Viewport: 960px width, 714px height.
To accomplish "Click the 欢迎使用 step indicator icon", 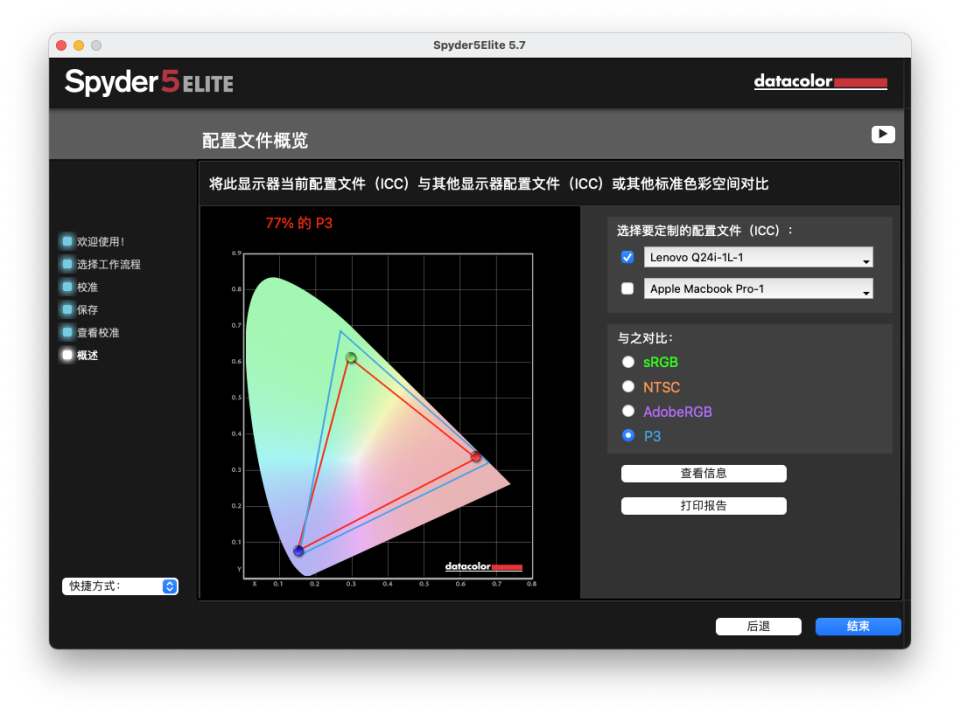I will [67, 241].
